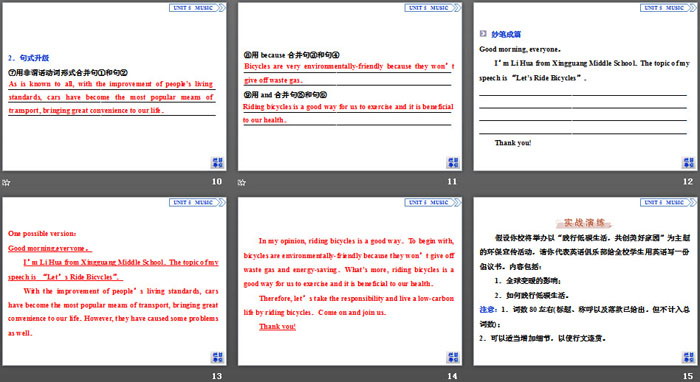
Task: Click the UNIT 5 MUSIC badge on slide 12
Action: coord(668,8)
